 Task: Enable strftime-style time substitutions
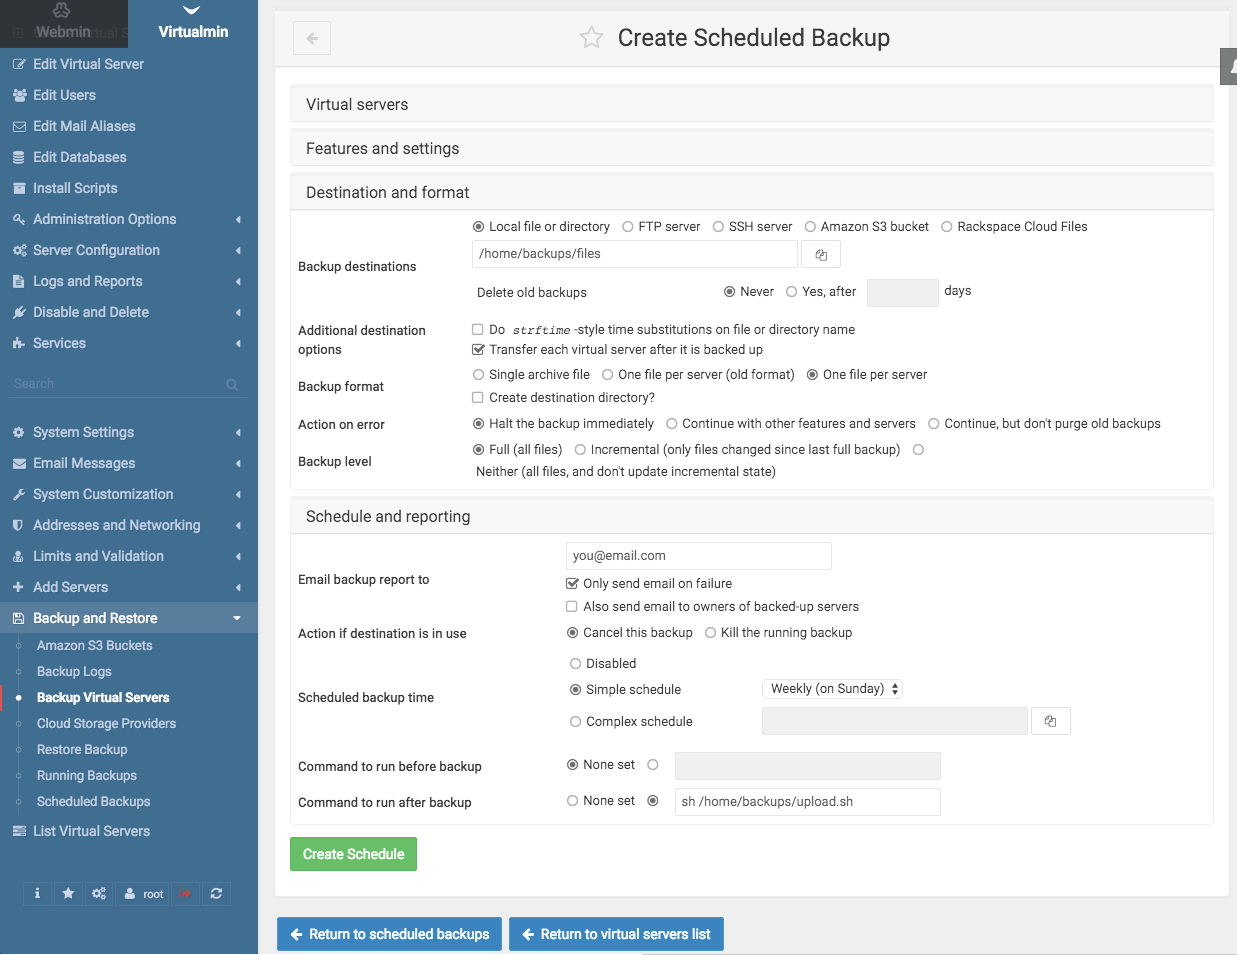point(476,329)
